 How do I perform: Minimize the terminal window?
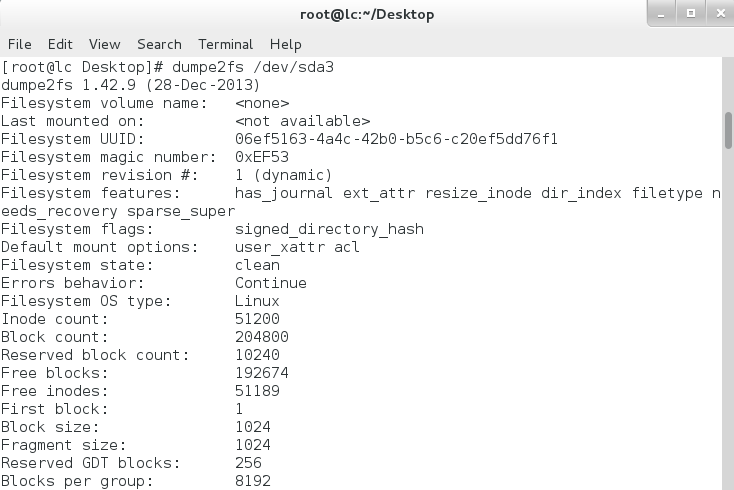[x=663, y=13]
